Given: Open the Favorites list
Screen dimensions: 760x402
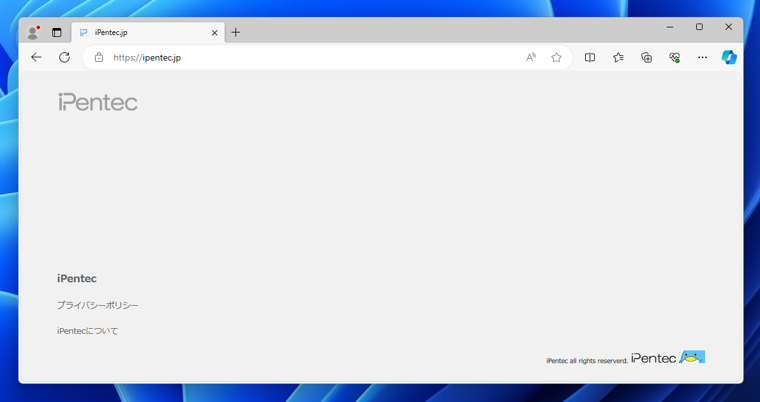Looking at the screenshot, I should (x=618, y=57).
